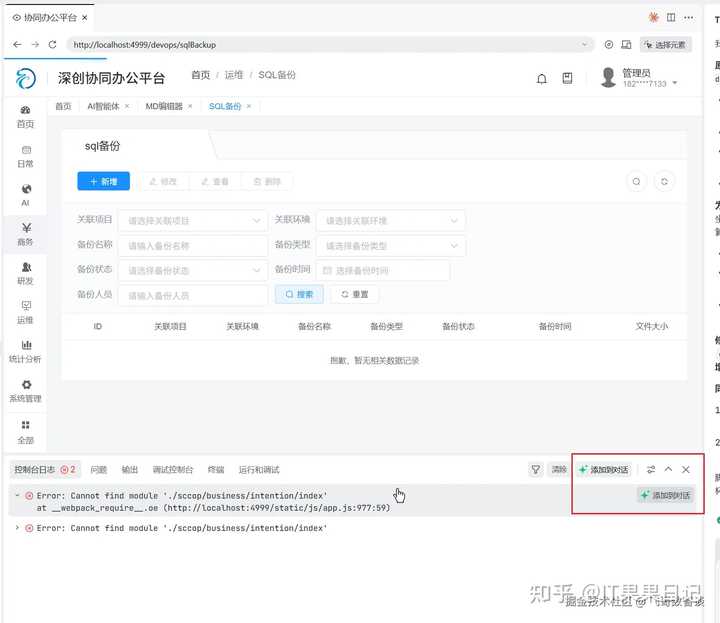Select the 运行和调试 panel tab

click(259, 470)
